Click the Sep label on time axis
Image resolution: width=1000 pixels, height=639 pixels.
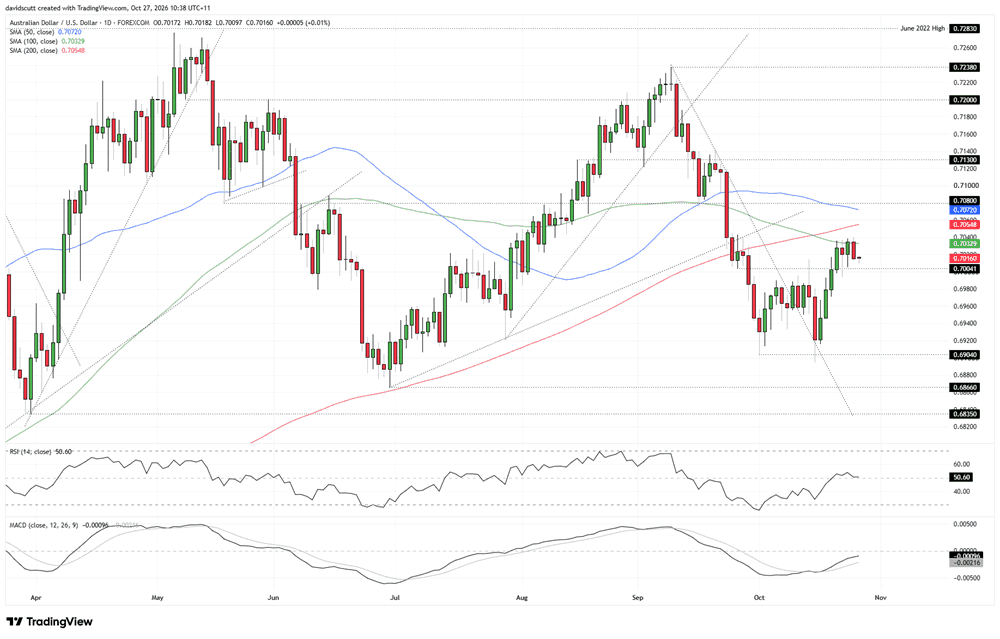(x=638, y=598)
